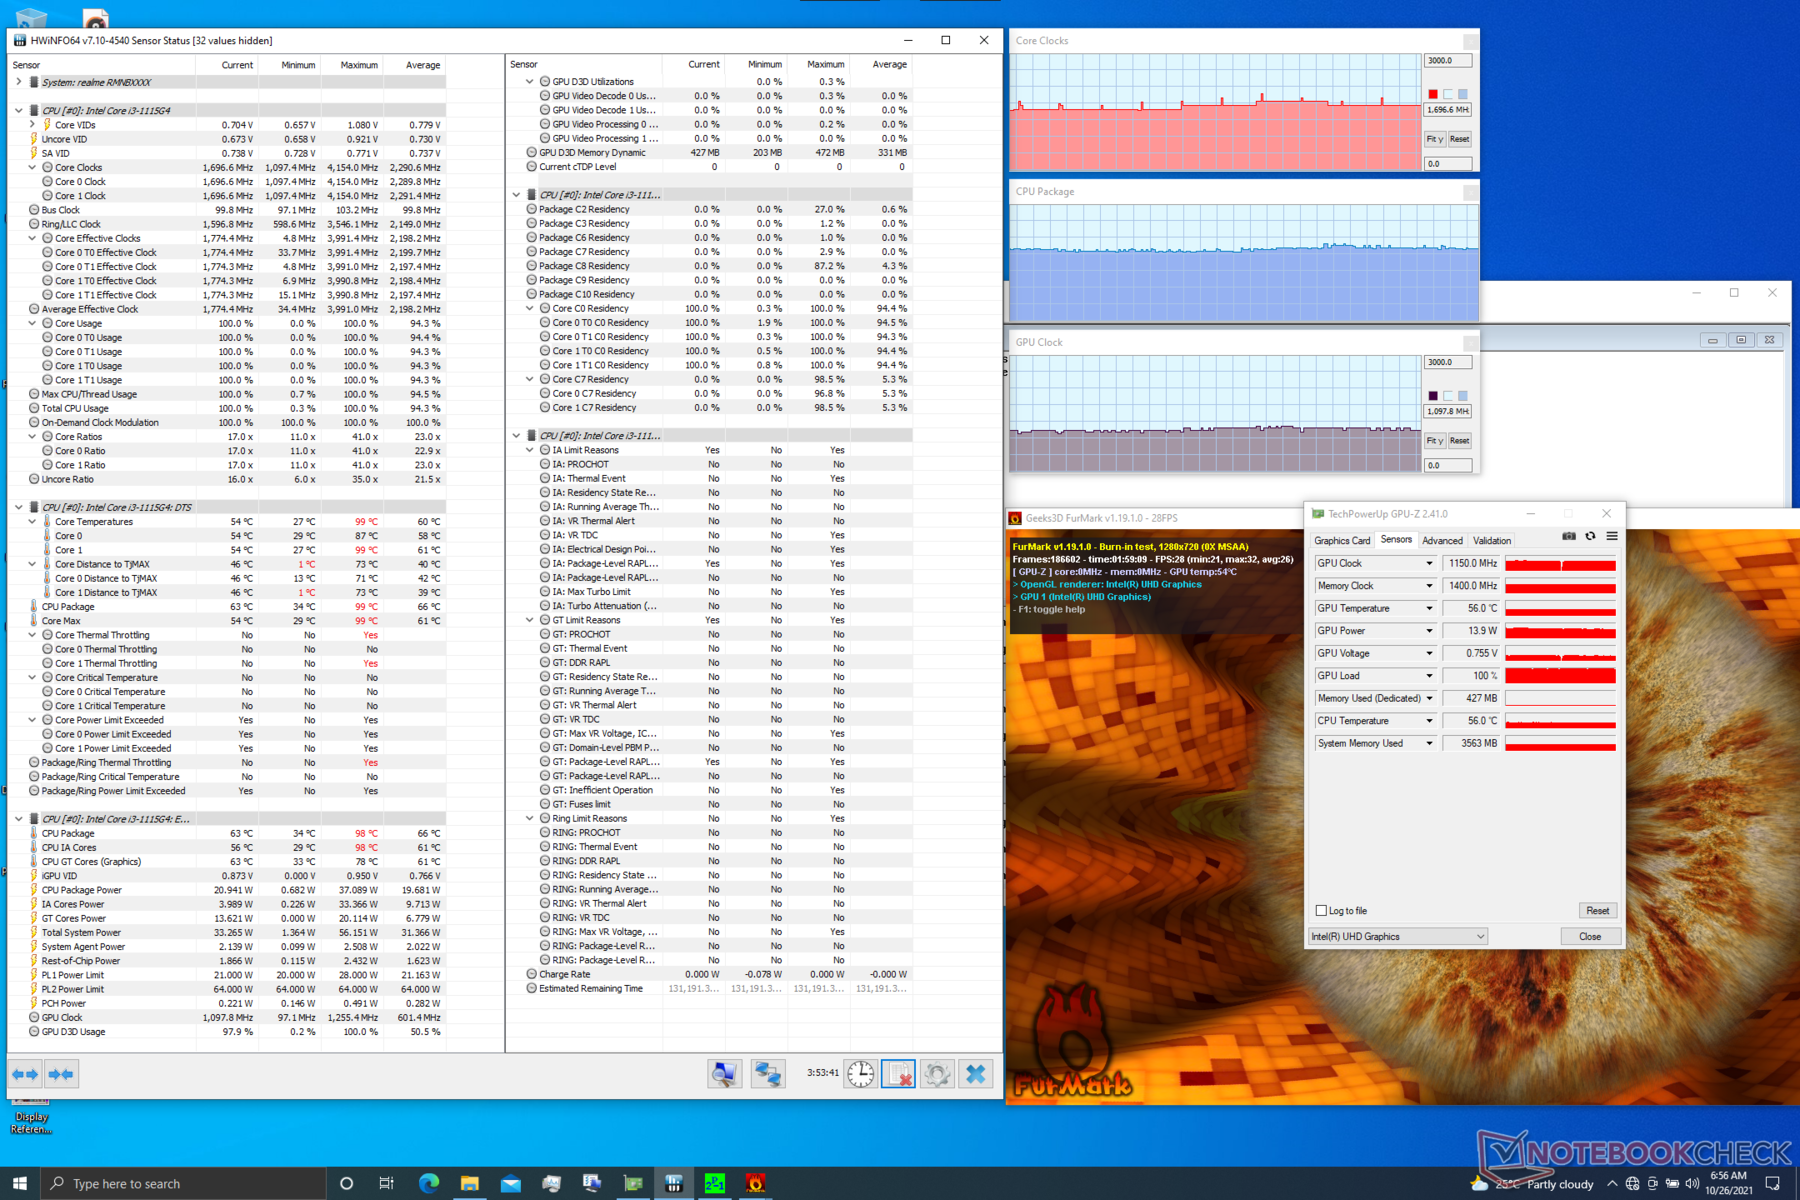Launch Microsoft Edge from taskbar

[x=429, y=1183]
